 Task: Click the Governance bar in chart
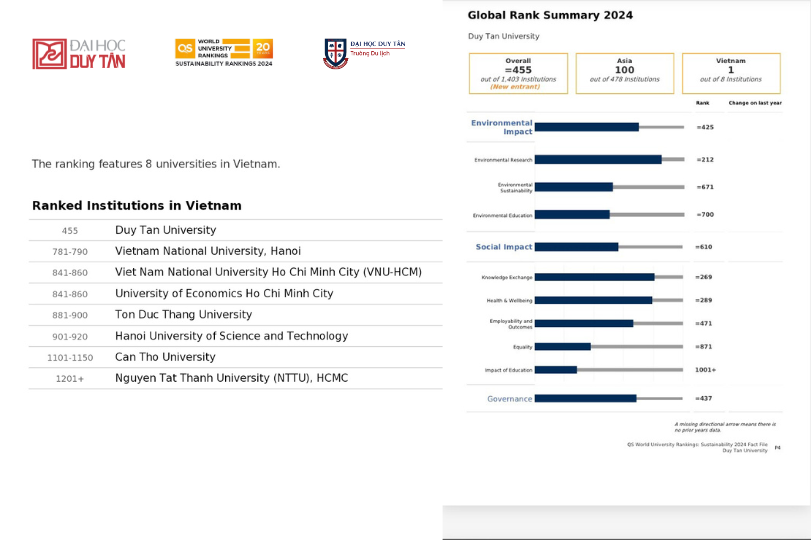coord(585,398)
